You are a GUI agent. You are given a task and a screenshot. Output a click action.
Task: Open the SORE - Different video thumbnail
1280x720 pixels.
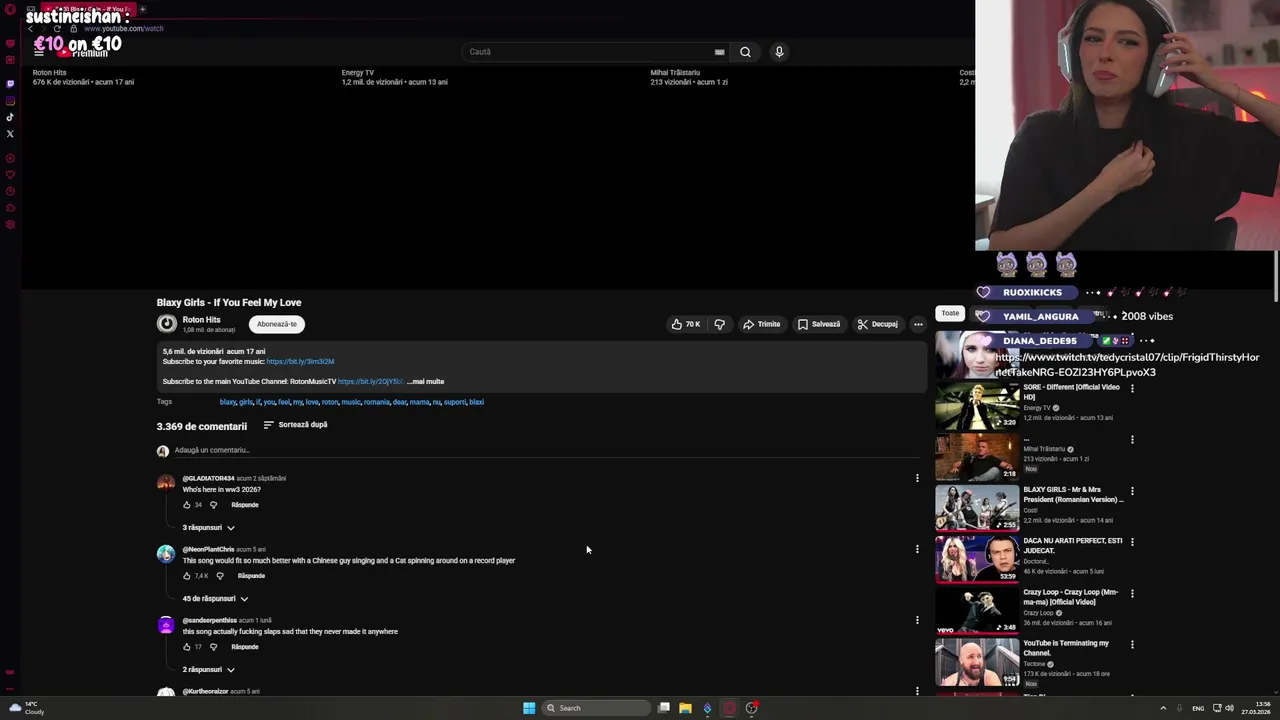(977, 405)
